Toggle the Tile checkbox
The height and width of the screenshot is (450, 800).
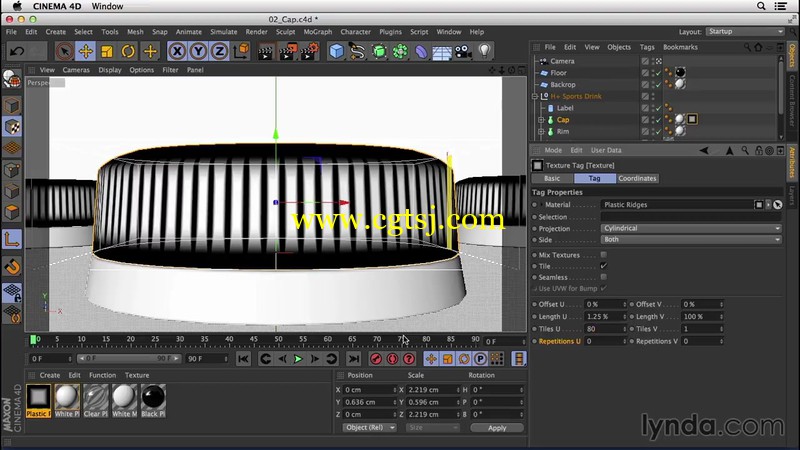point(604,266)
